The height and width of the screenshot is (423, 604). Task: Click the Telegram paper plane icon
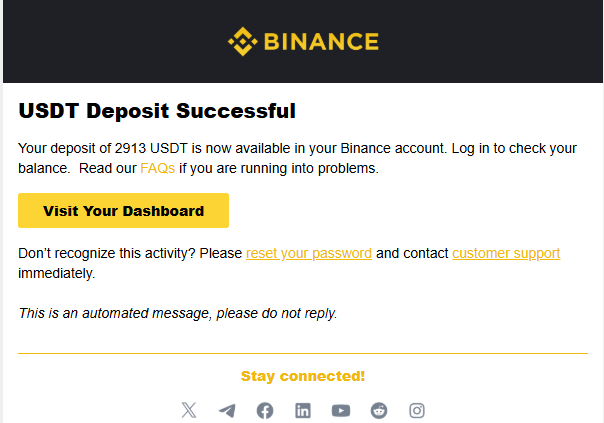[x=227, y=410]
